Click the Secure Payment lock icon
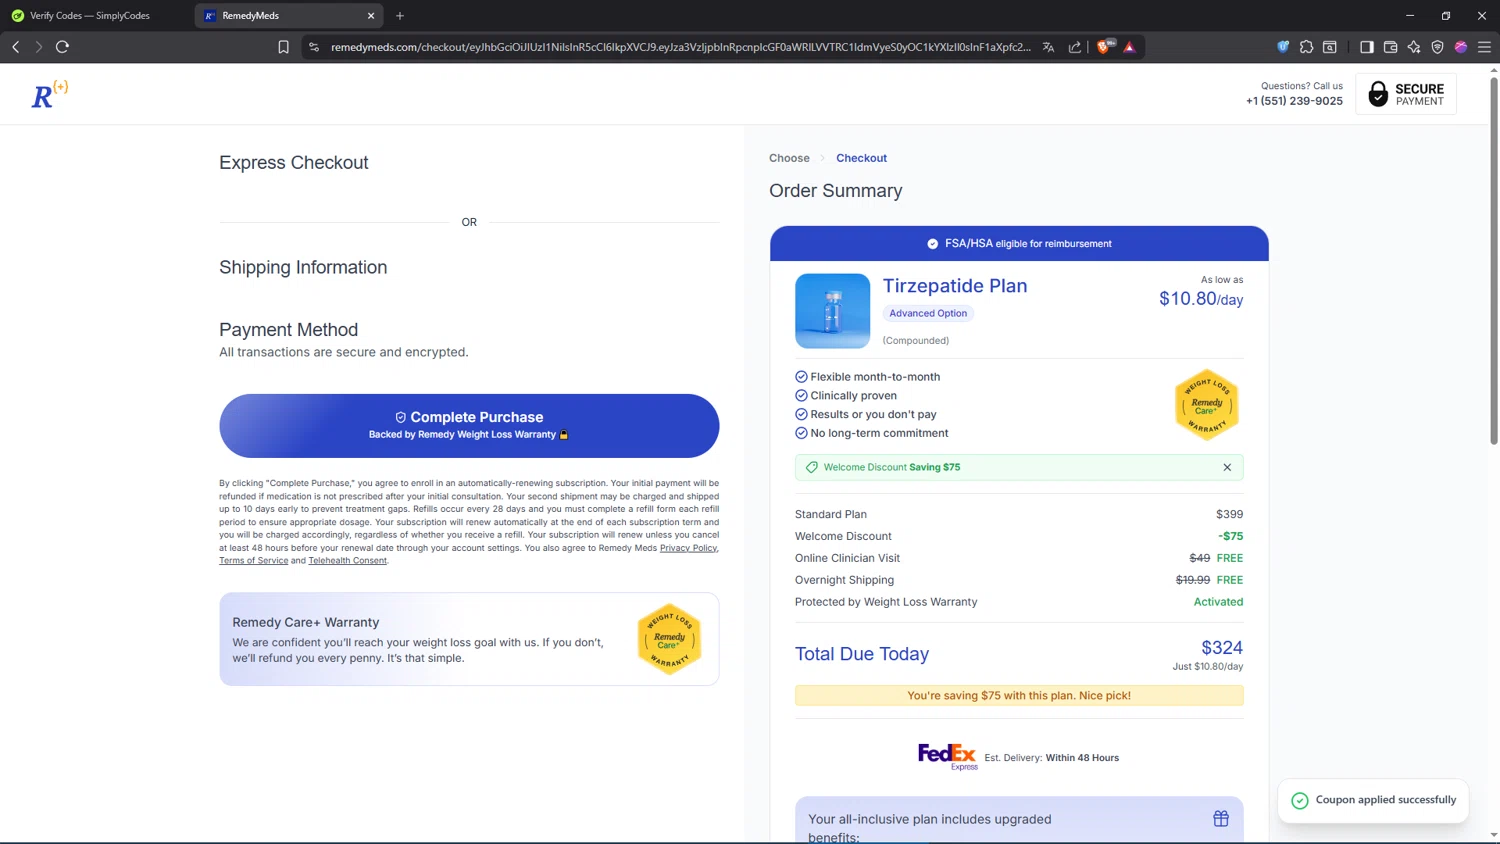 1378,94
